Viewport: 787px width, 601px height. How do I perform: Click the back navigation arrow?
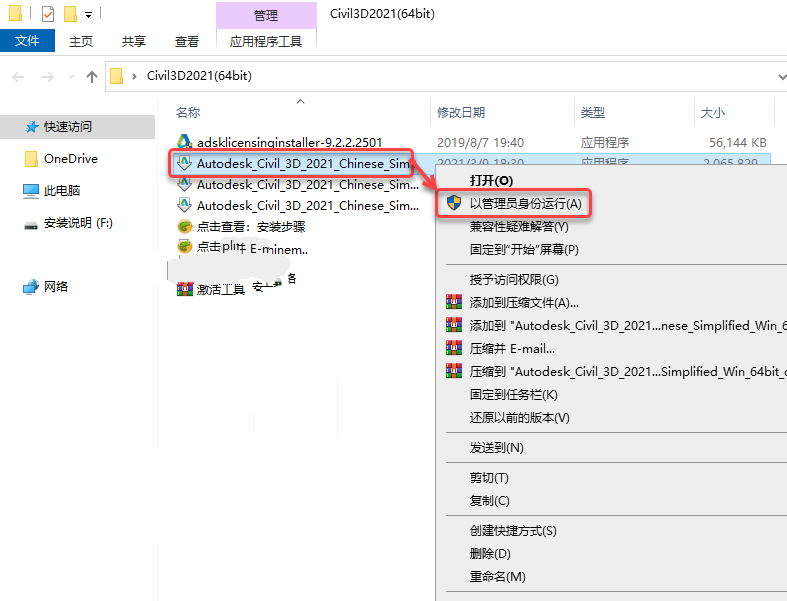18,77
